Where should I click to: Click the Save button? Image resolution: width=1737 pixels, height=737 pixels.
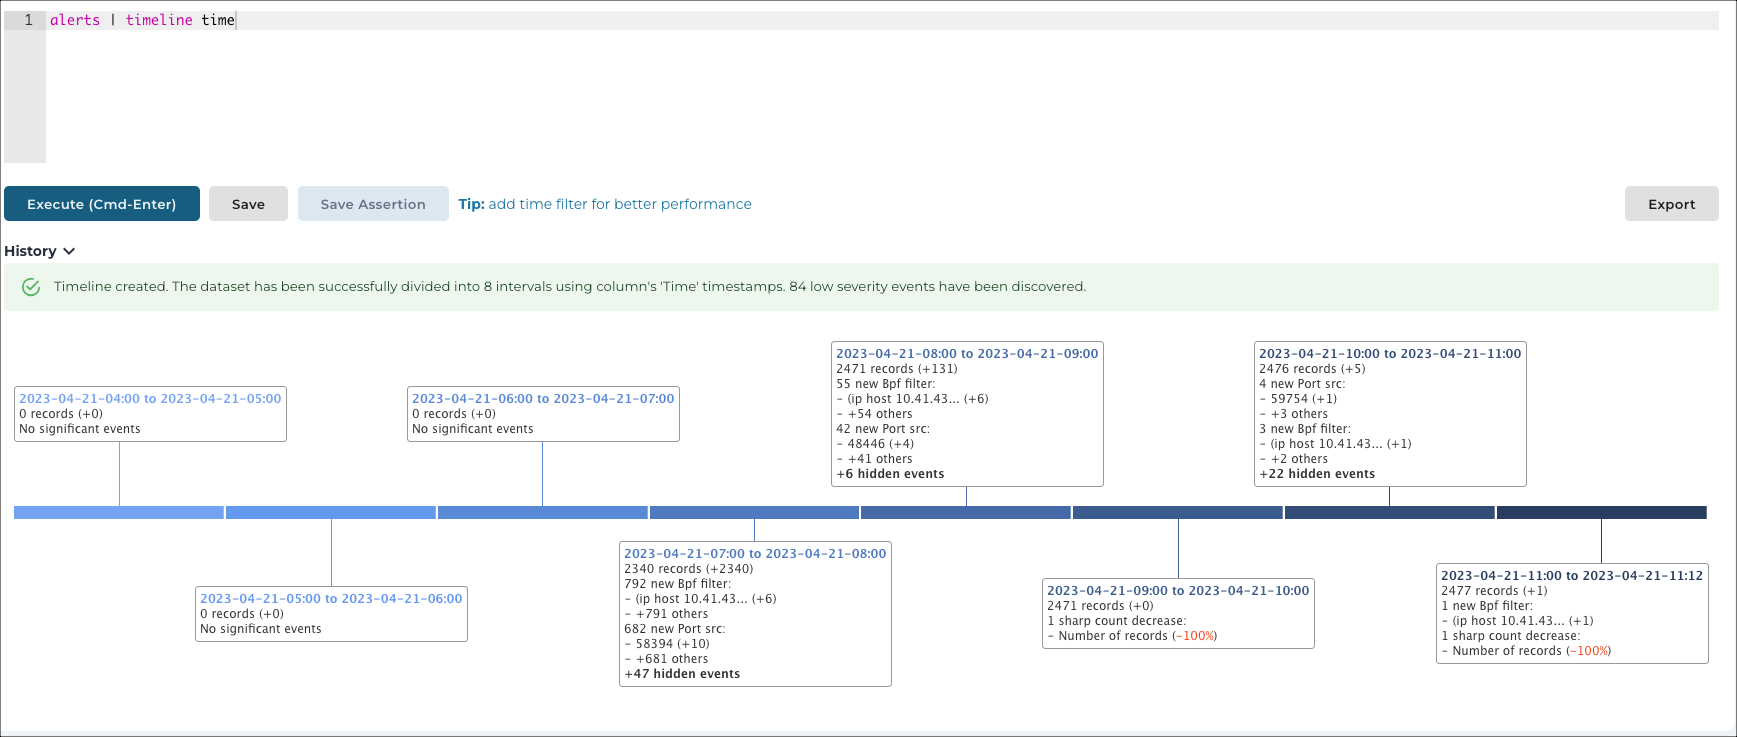(x=248, y=204)
